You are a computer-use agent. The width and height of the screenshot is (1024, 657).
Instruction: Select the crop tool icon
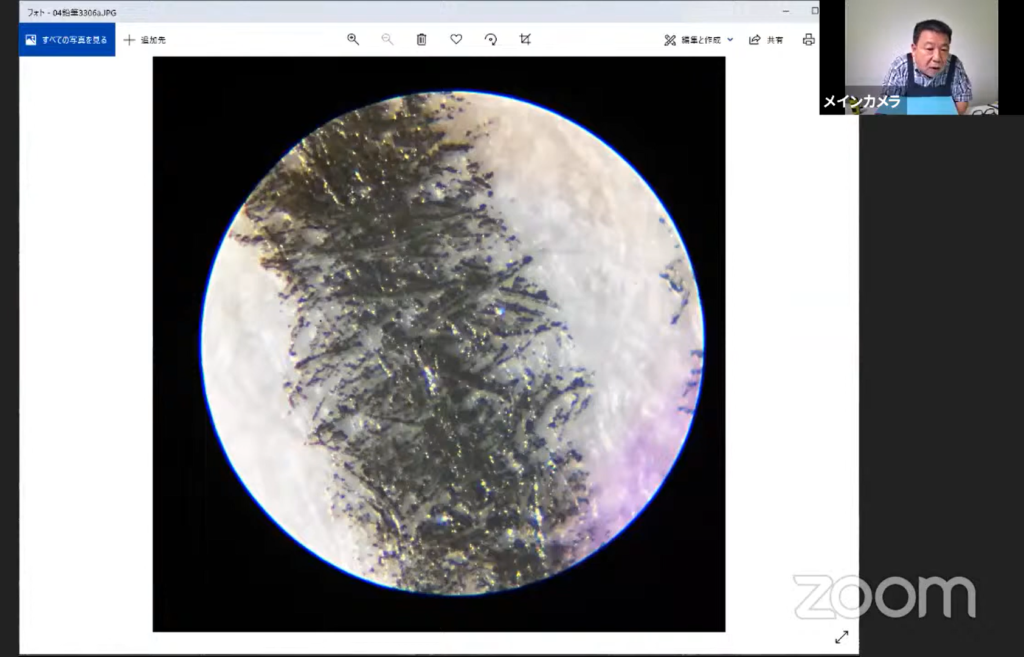coord(525,39)
